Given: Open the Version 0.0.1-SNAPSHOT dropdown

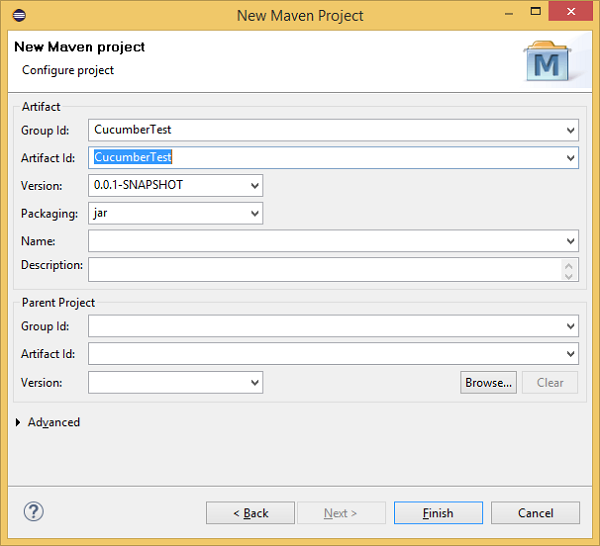Looking at the screenshot, I should [255, 186].
